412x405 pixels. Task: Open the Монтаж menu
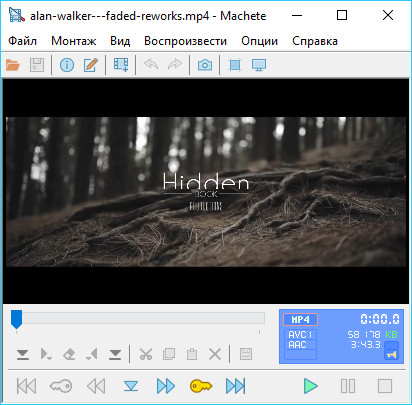click(74, 41)
